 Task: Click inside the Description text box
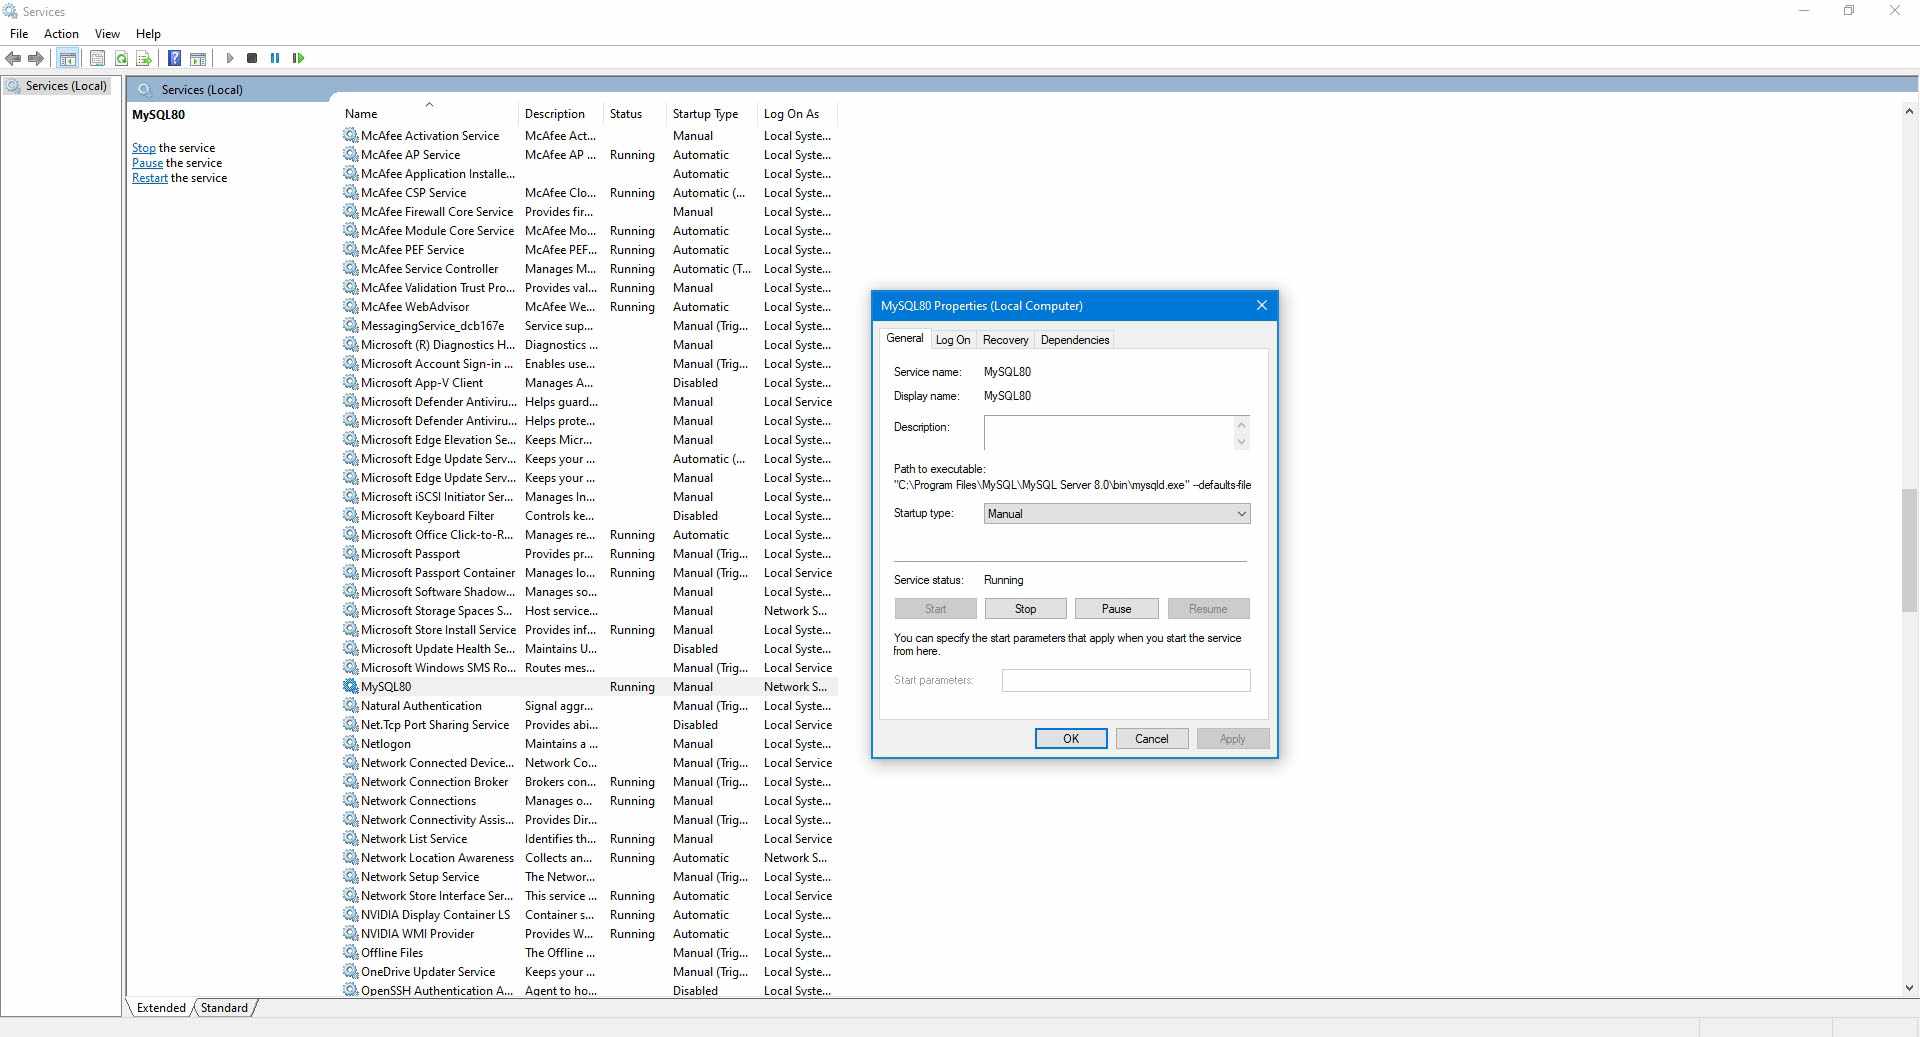1109,433
